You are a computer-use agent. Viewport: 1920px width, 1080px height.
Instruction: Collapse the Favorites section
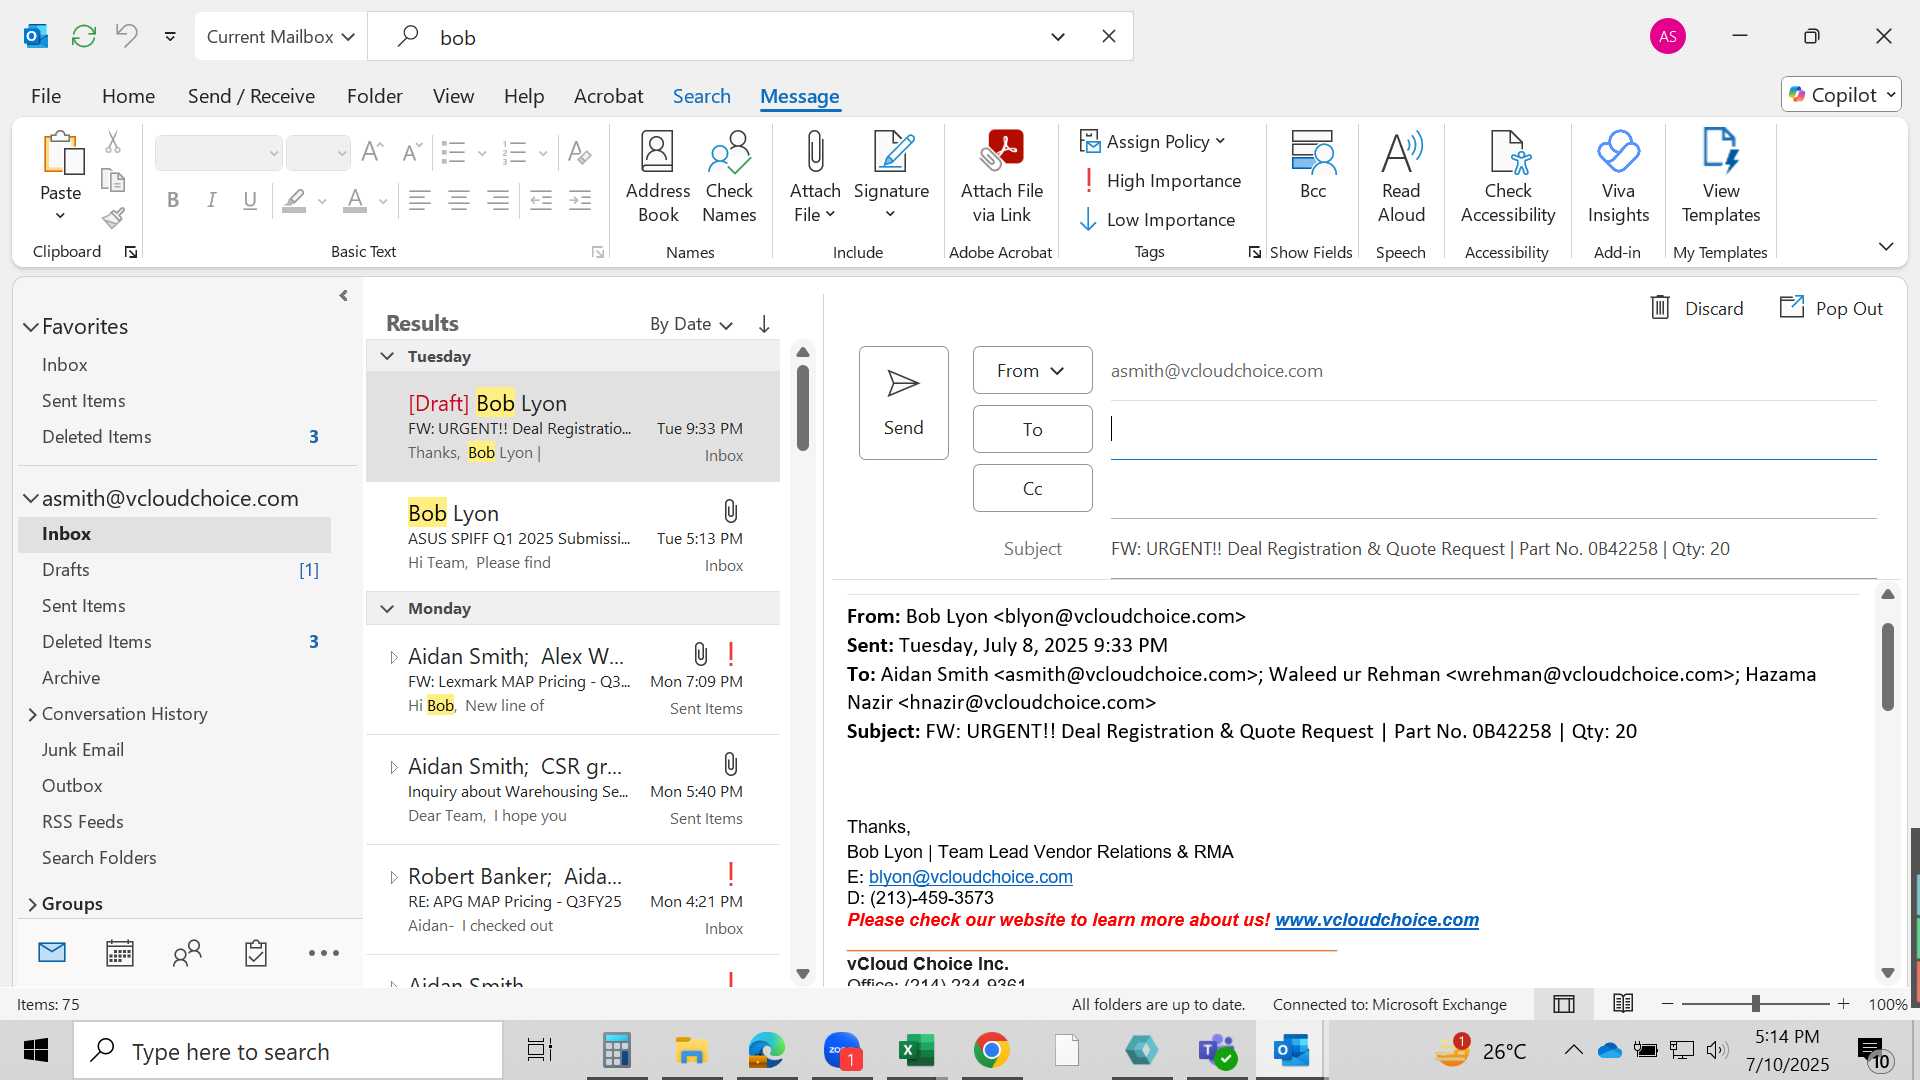[31, 327]
